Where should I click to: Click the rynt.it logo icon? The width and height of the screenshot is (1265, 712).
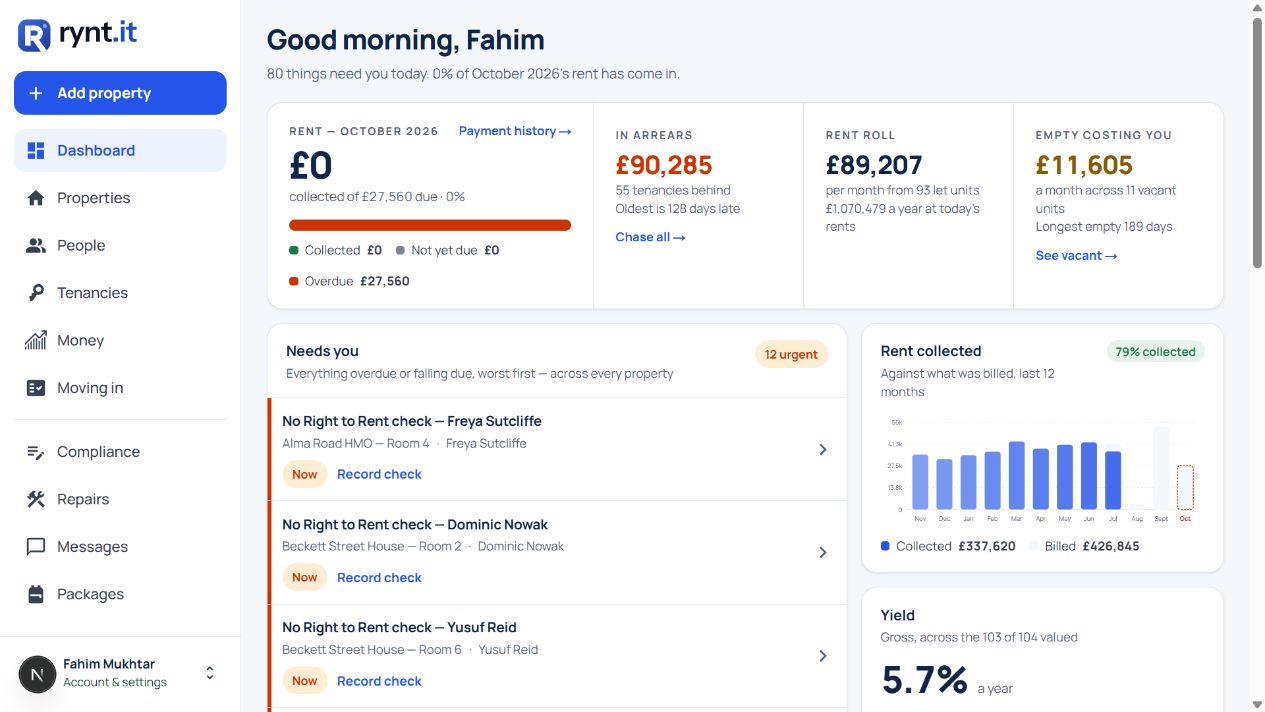(34, 35)
